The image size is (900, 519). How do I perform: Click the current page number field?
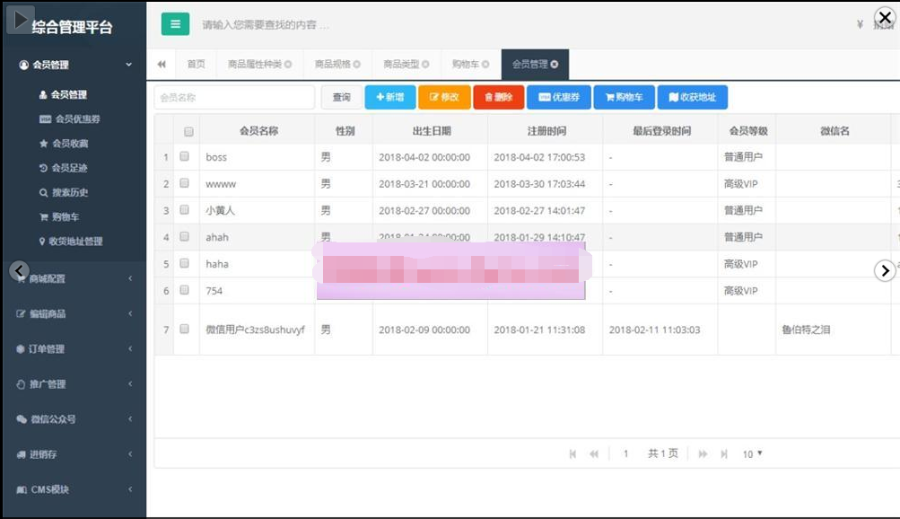pyautogui.click(x=626, y=454)
